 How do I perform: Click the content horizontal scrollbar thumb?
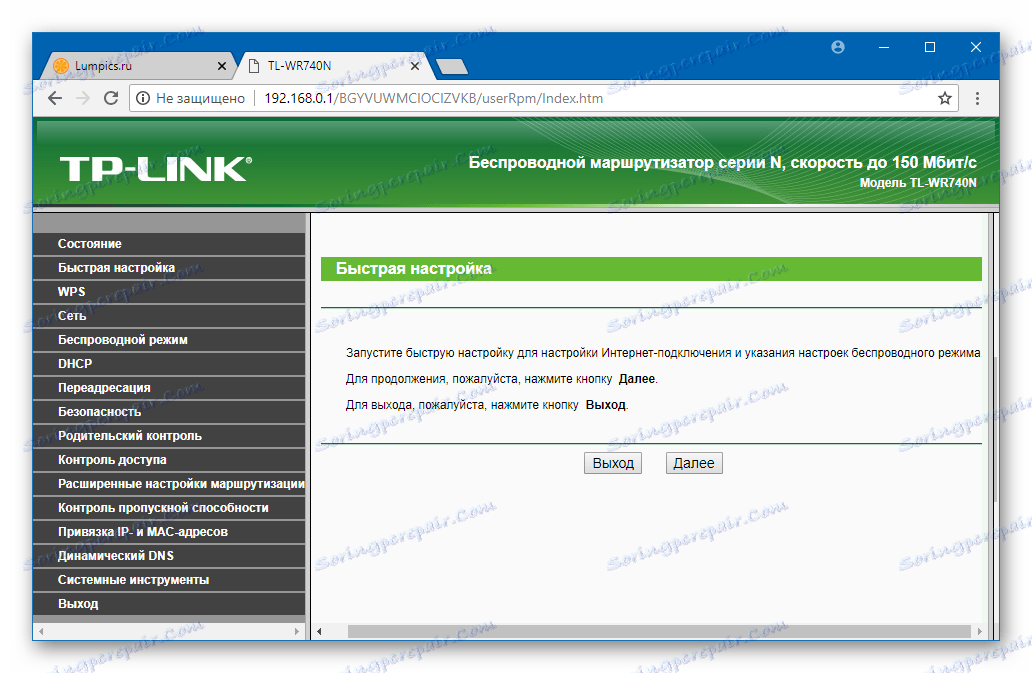click(x=659, y=631)
